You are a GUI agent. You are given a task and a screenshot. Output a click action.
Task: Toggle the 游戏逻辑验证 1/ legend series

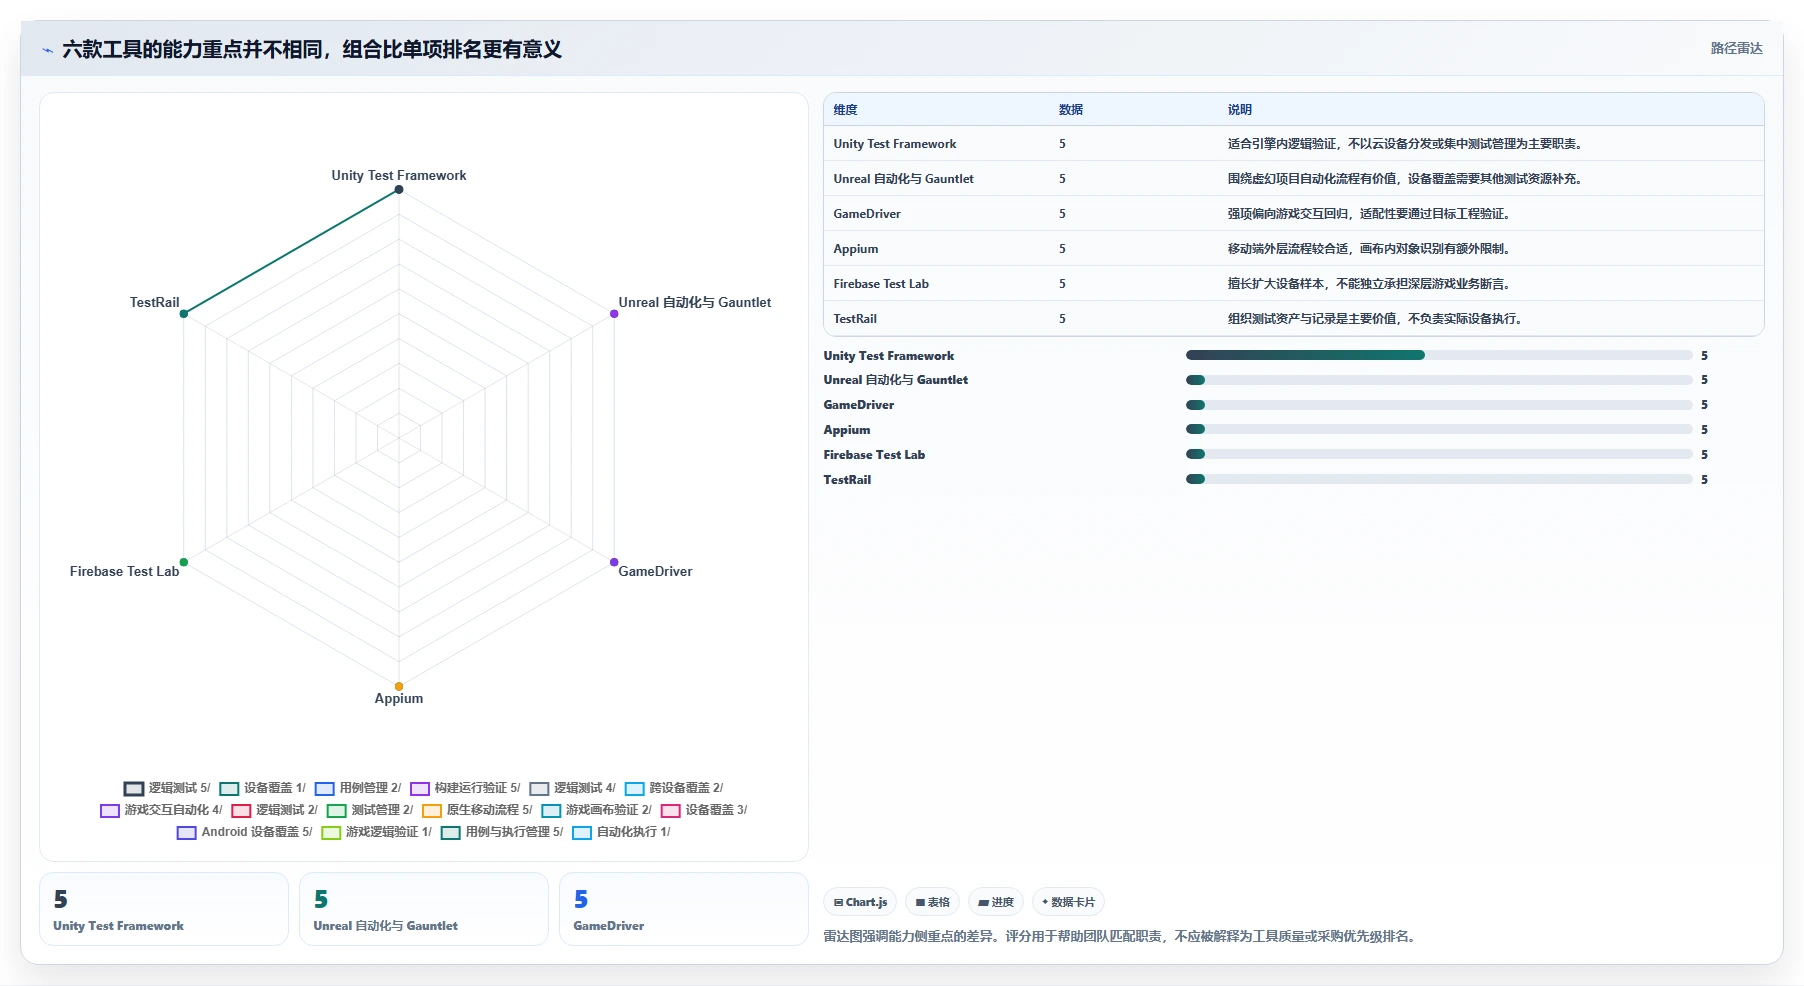[x=376, y=832]
